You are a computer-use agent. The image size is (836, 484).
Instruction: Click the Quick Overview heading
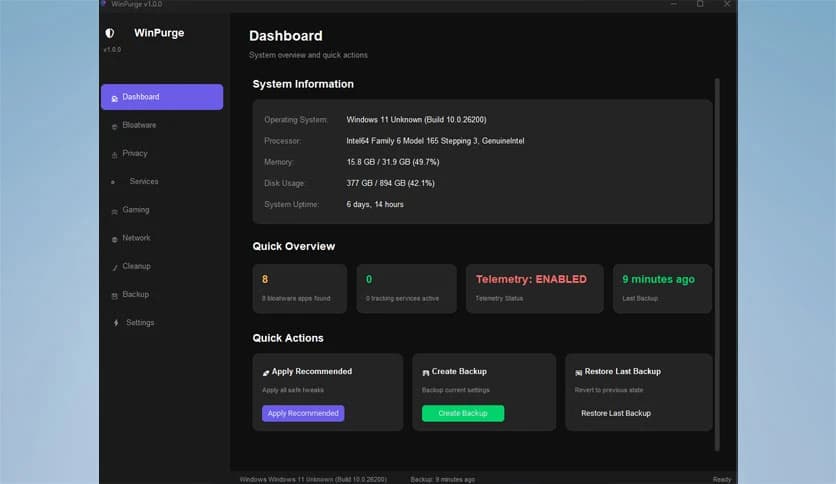tap(294, 247)
